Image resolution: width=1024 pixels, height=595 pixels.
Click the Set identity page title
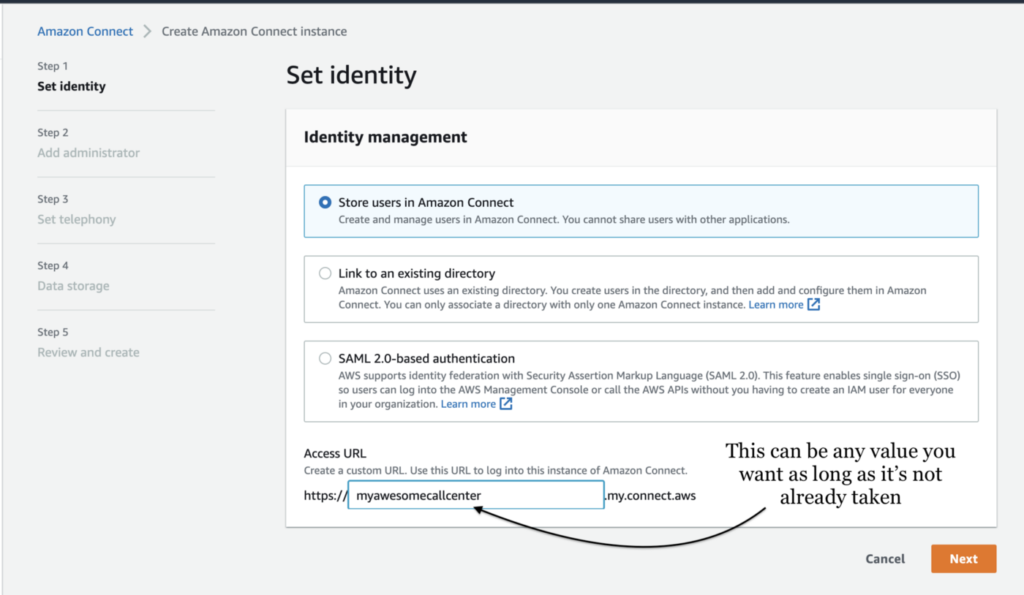pyautogui.click(x=351, y=75)
